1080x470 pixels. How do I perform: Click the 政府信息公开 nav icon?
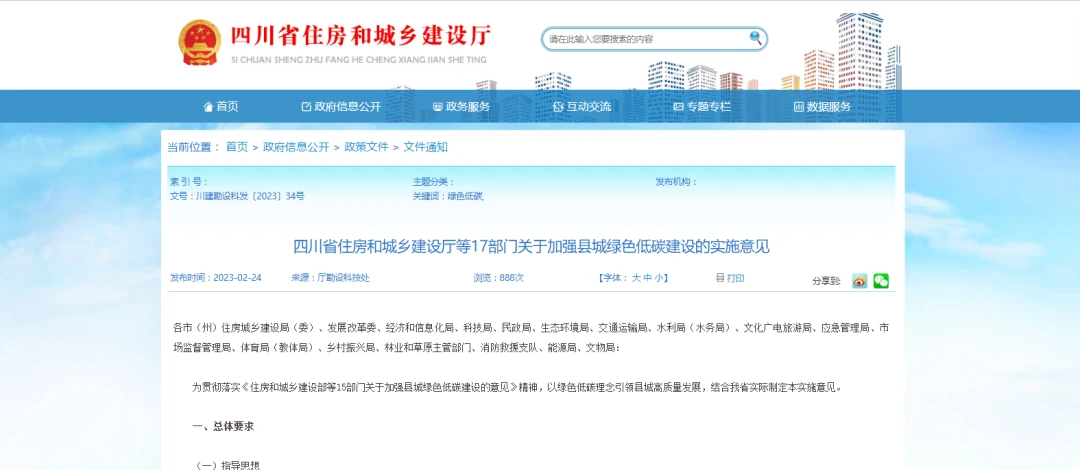point(306,107)
